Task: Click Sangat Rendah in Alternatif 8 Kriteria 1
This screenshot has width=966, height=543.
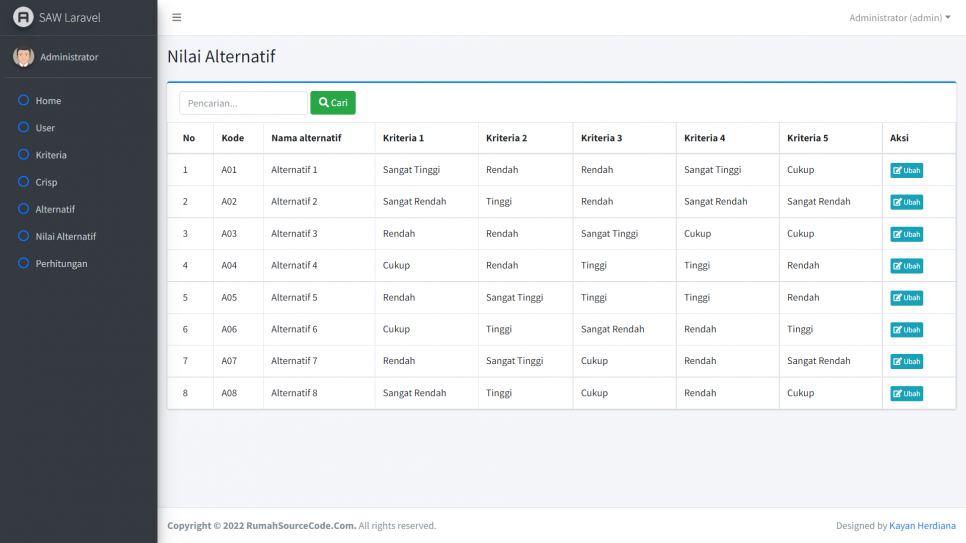Action: pyautogui.click(x=414, y=393)
